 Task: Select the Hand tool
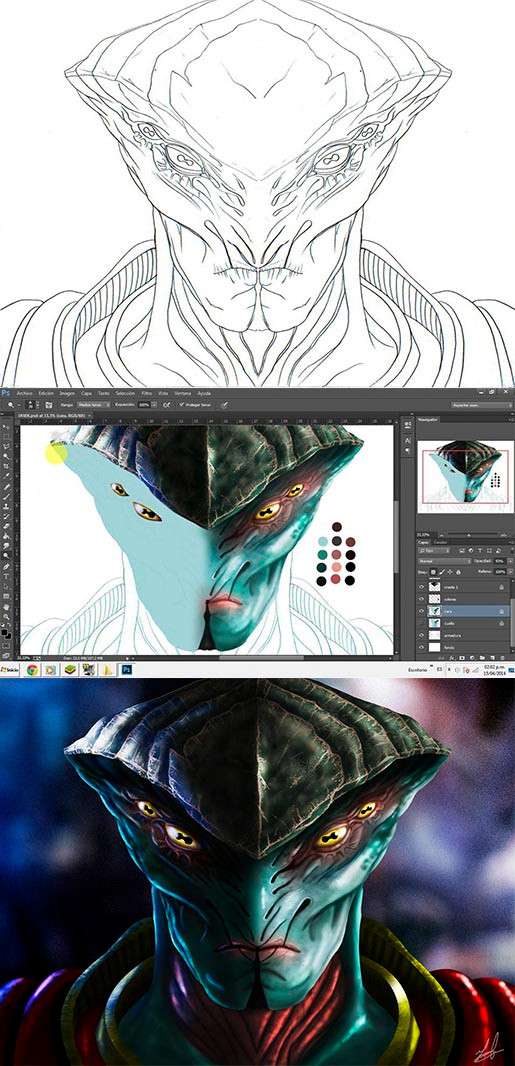pyautogui.click(x=6, y=606)
